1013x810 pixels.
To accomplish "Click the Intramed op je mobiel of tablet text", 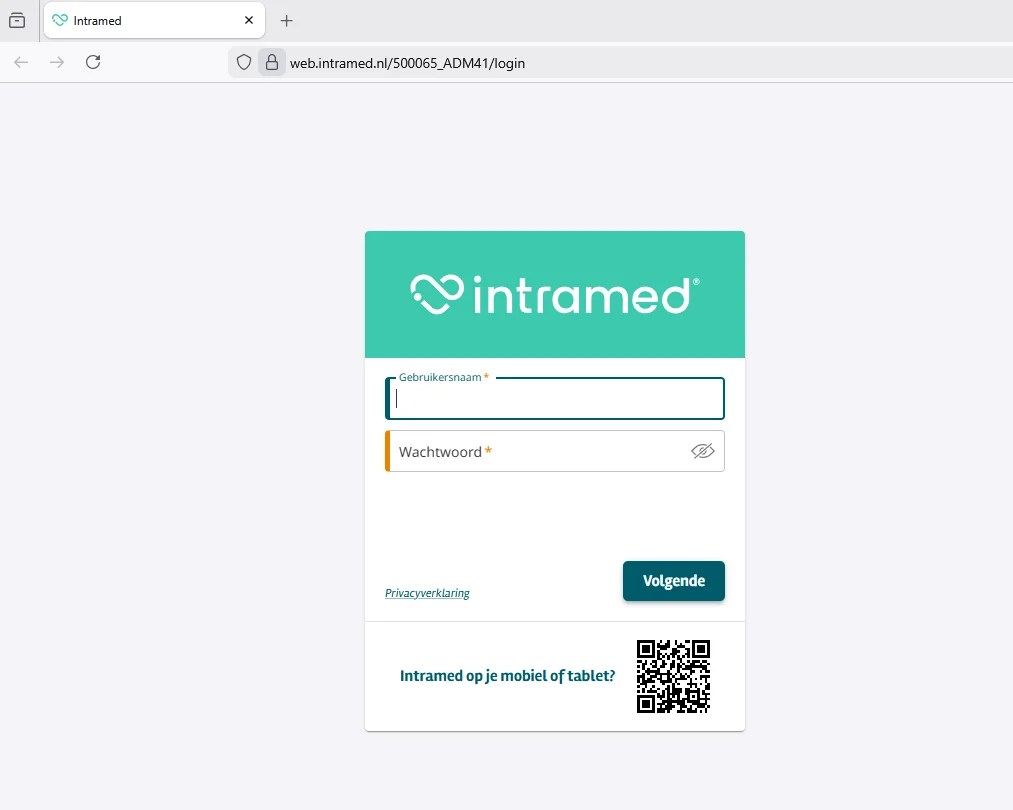I will point(507,675).
